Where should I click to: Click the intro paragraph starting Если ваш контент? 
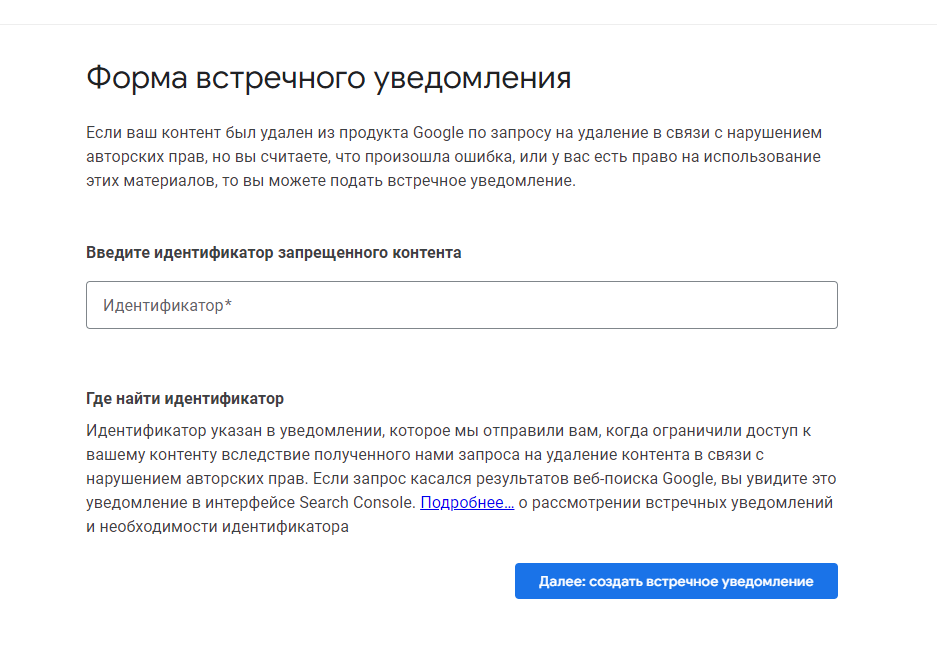pyautogui.click(x=454, y=157)
